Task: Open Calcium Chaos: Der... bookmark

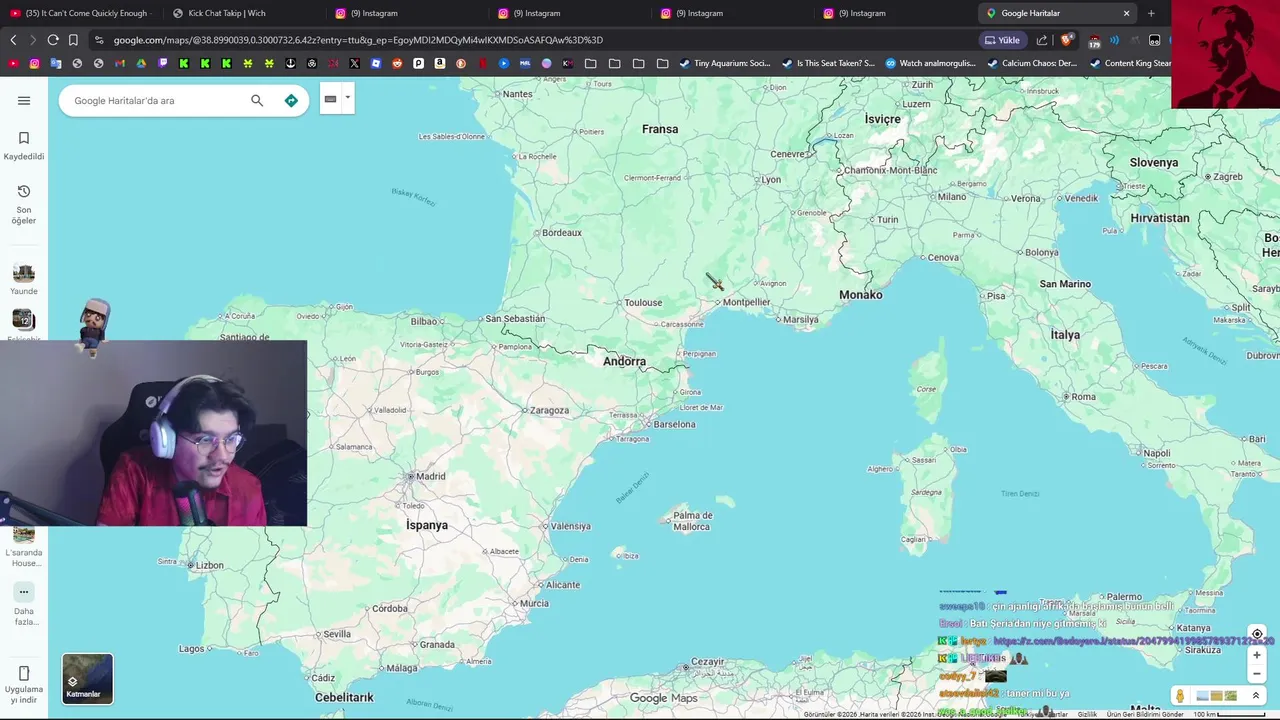Action: [1032, 63]
